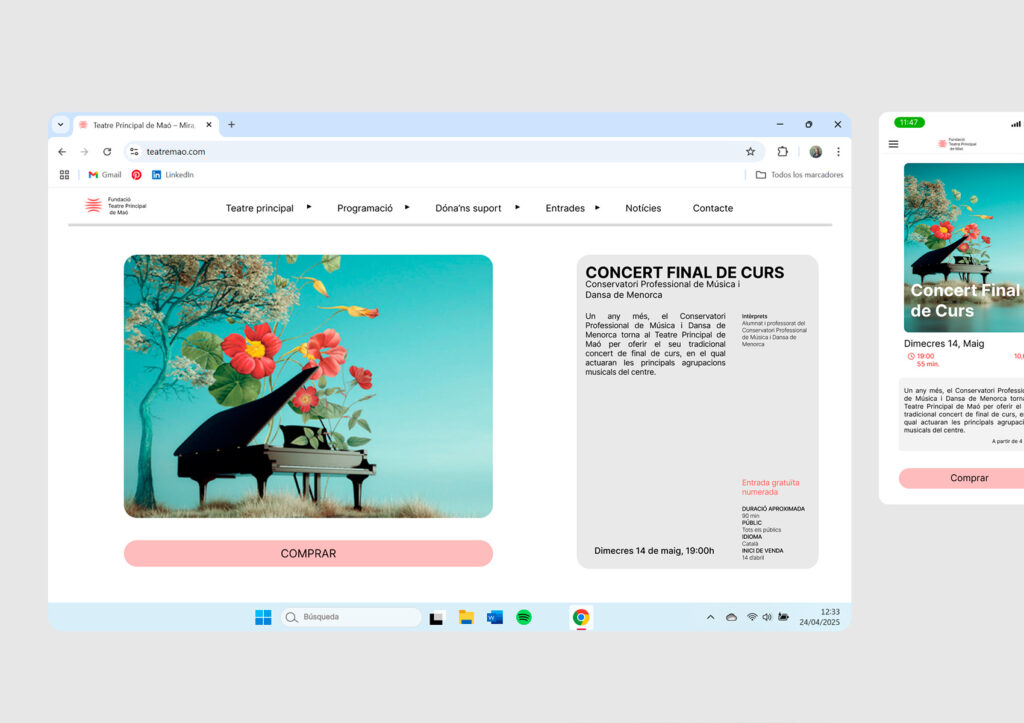Open the volume speaker tray icon
Image resolution: width=1024 pixels, height=723 pixels.
(767, 617)
